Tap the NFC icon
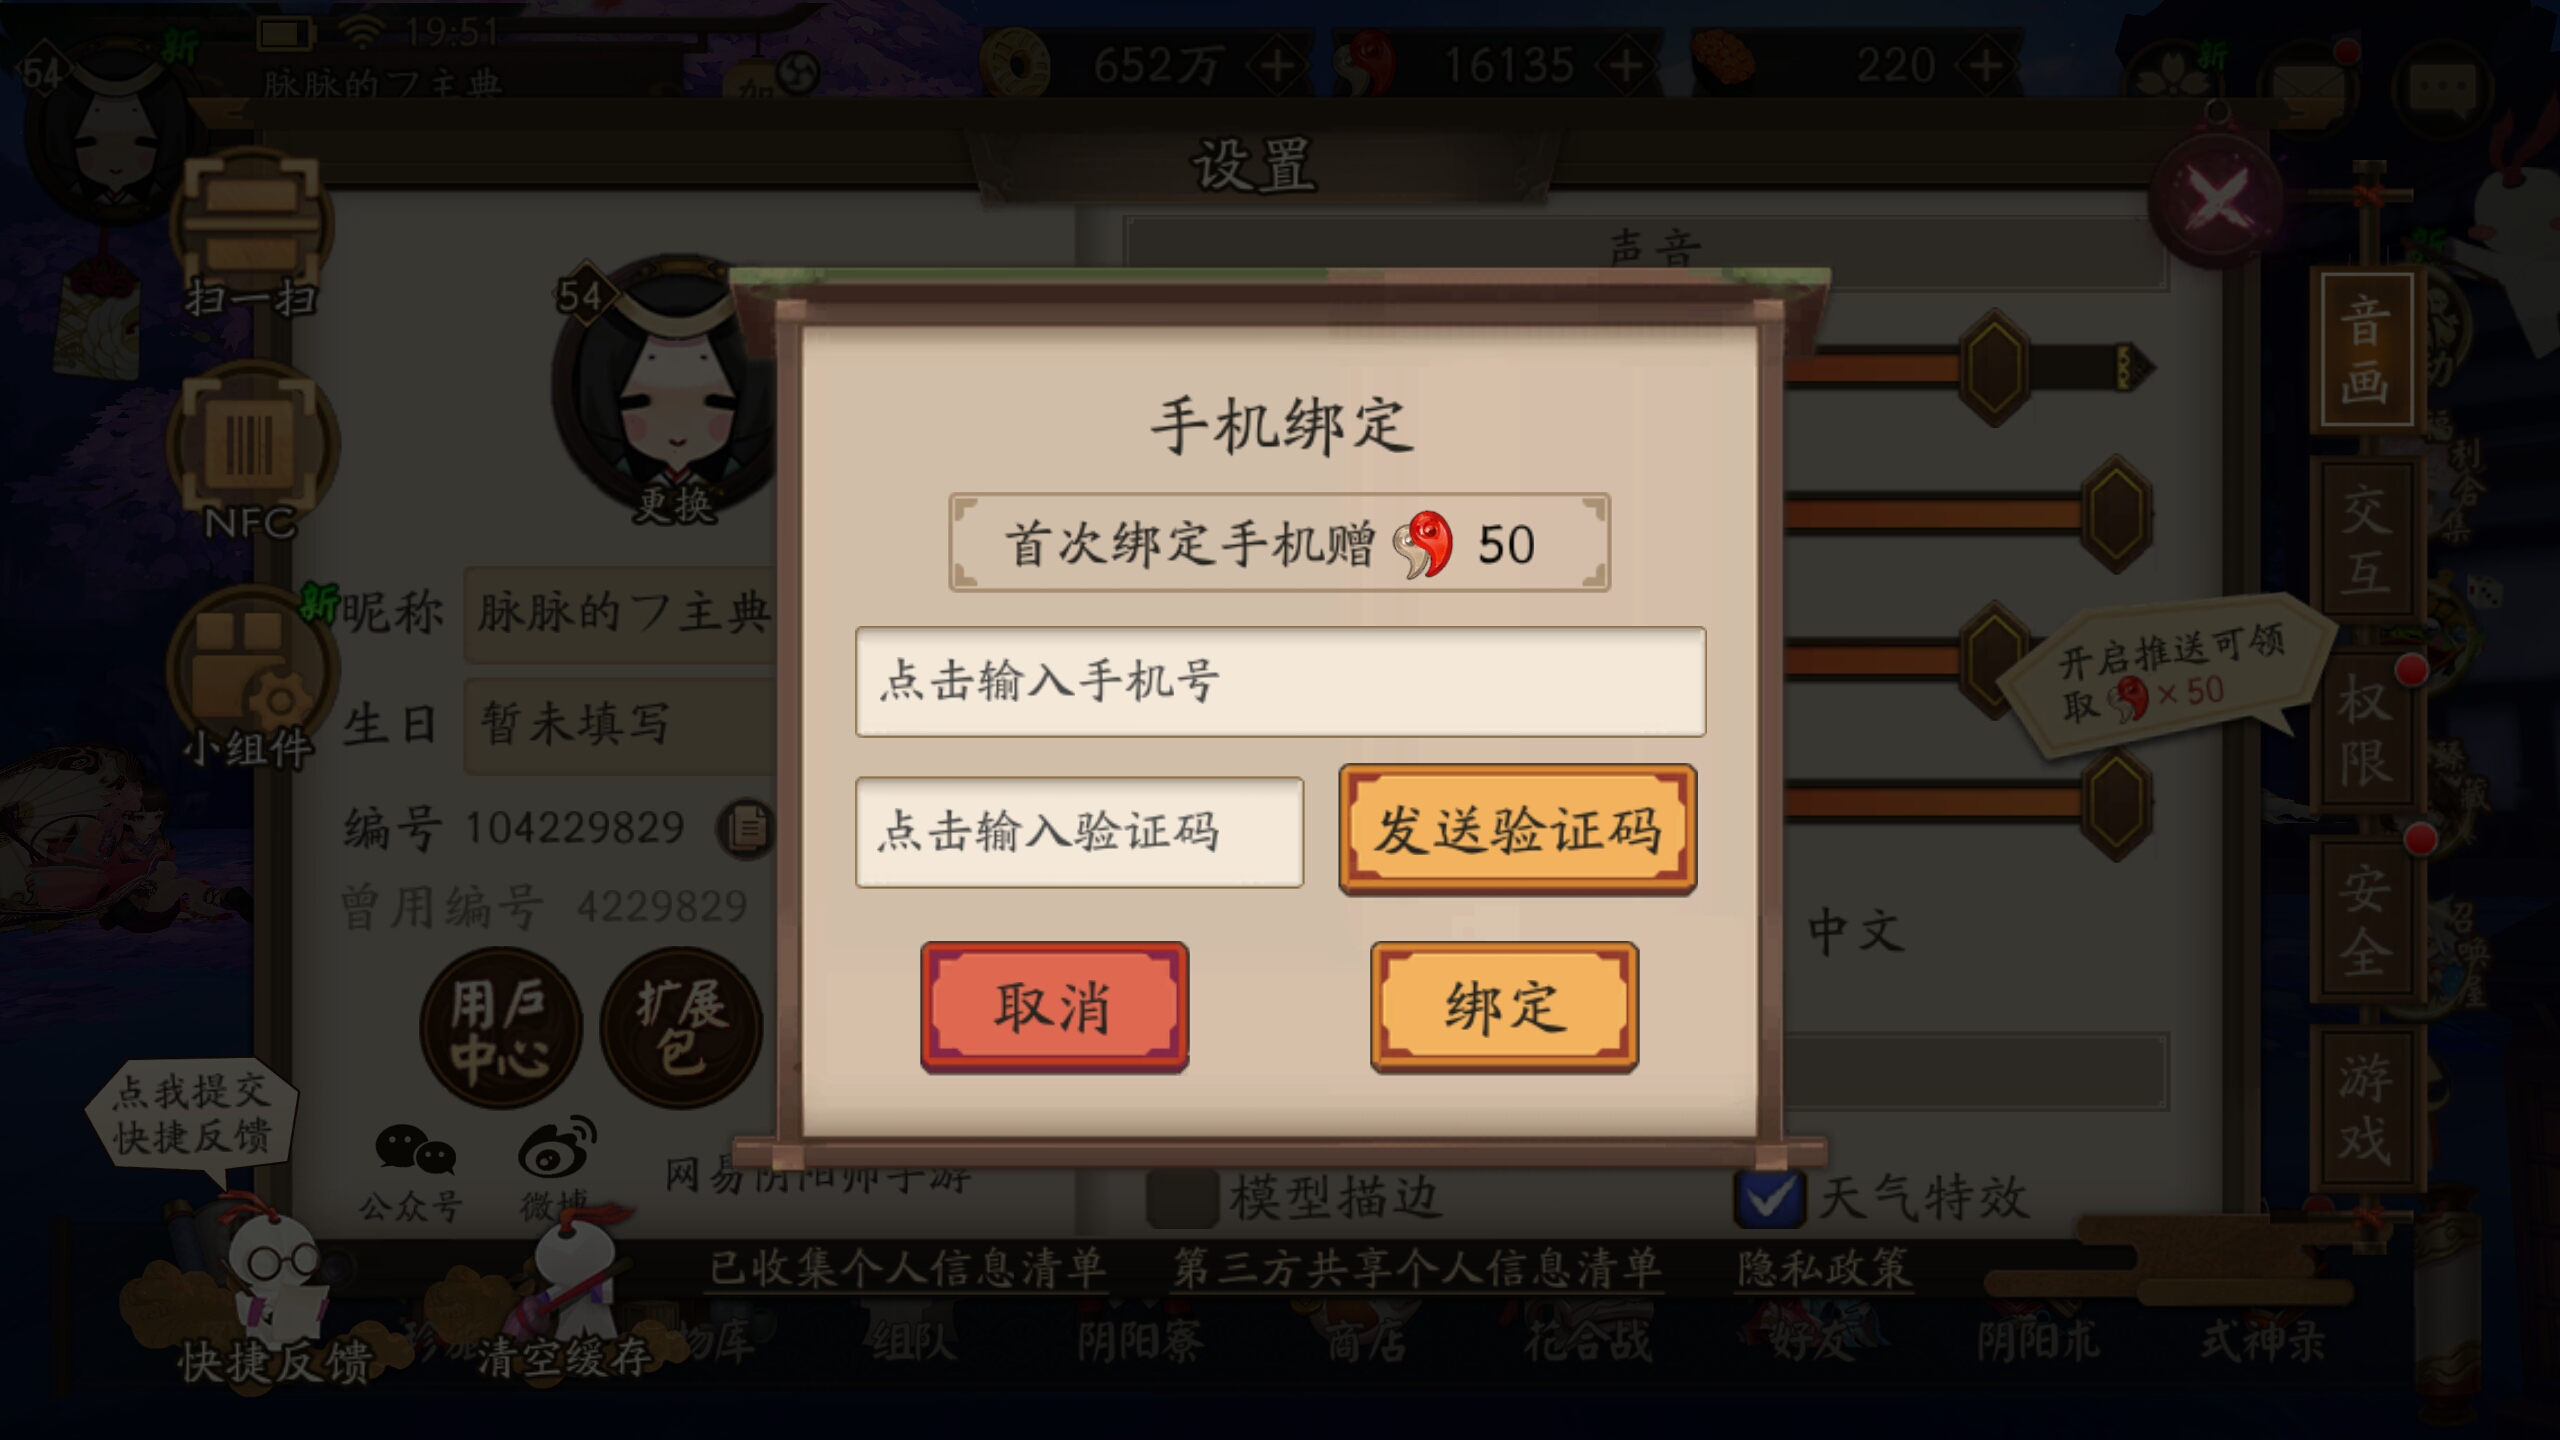2560x1440 pixels. (x=252, y=445)
